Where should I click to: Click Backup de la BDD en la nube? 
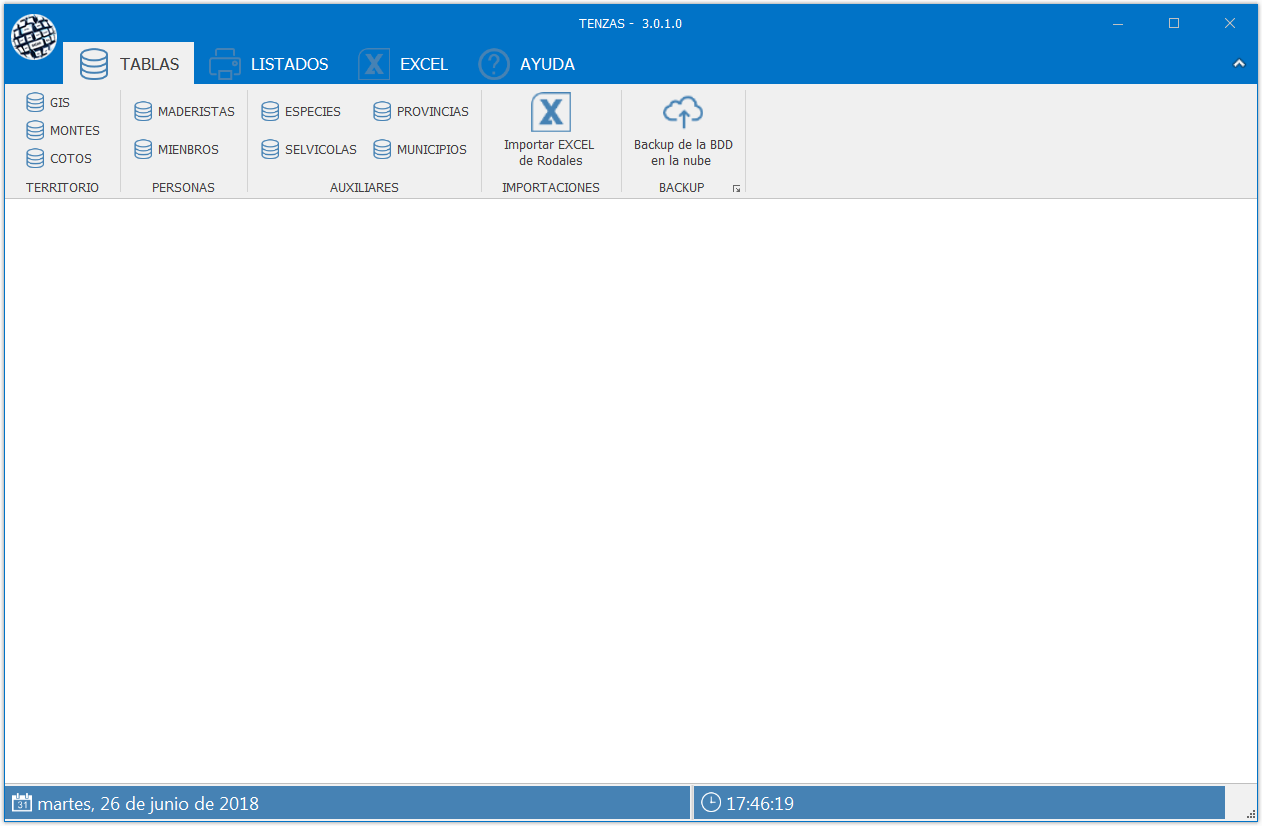coord(683,130)
